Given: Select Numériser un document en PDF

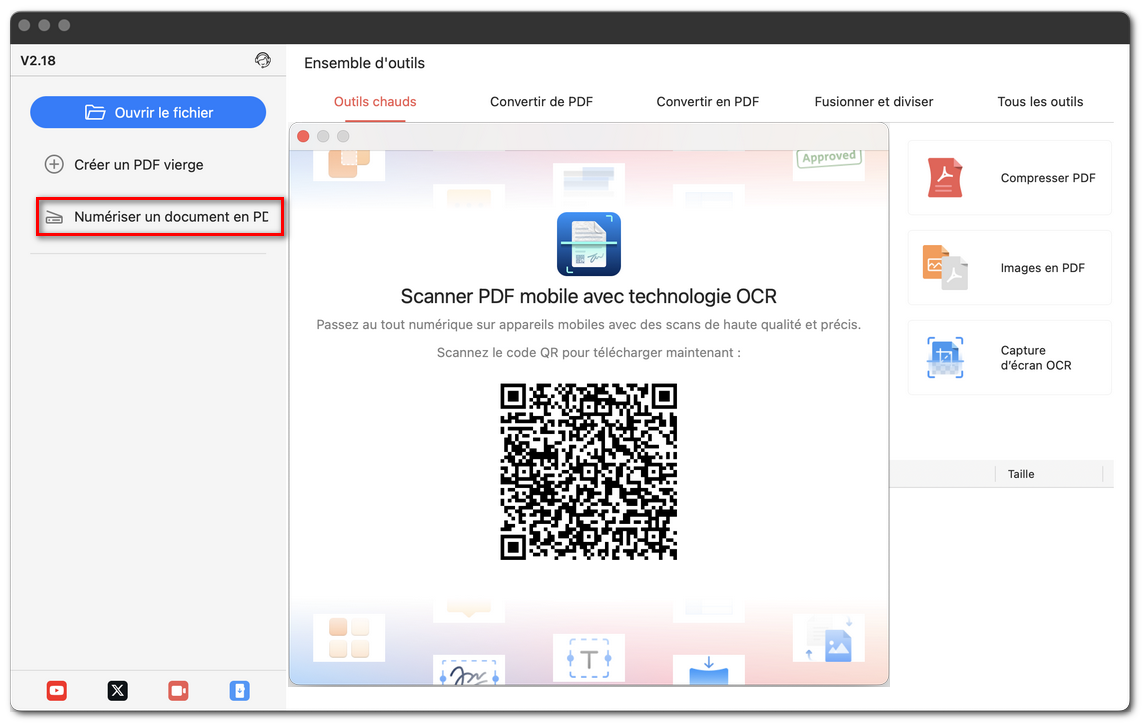Looking at the screenshot, I should (x=159, y=216).
